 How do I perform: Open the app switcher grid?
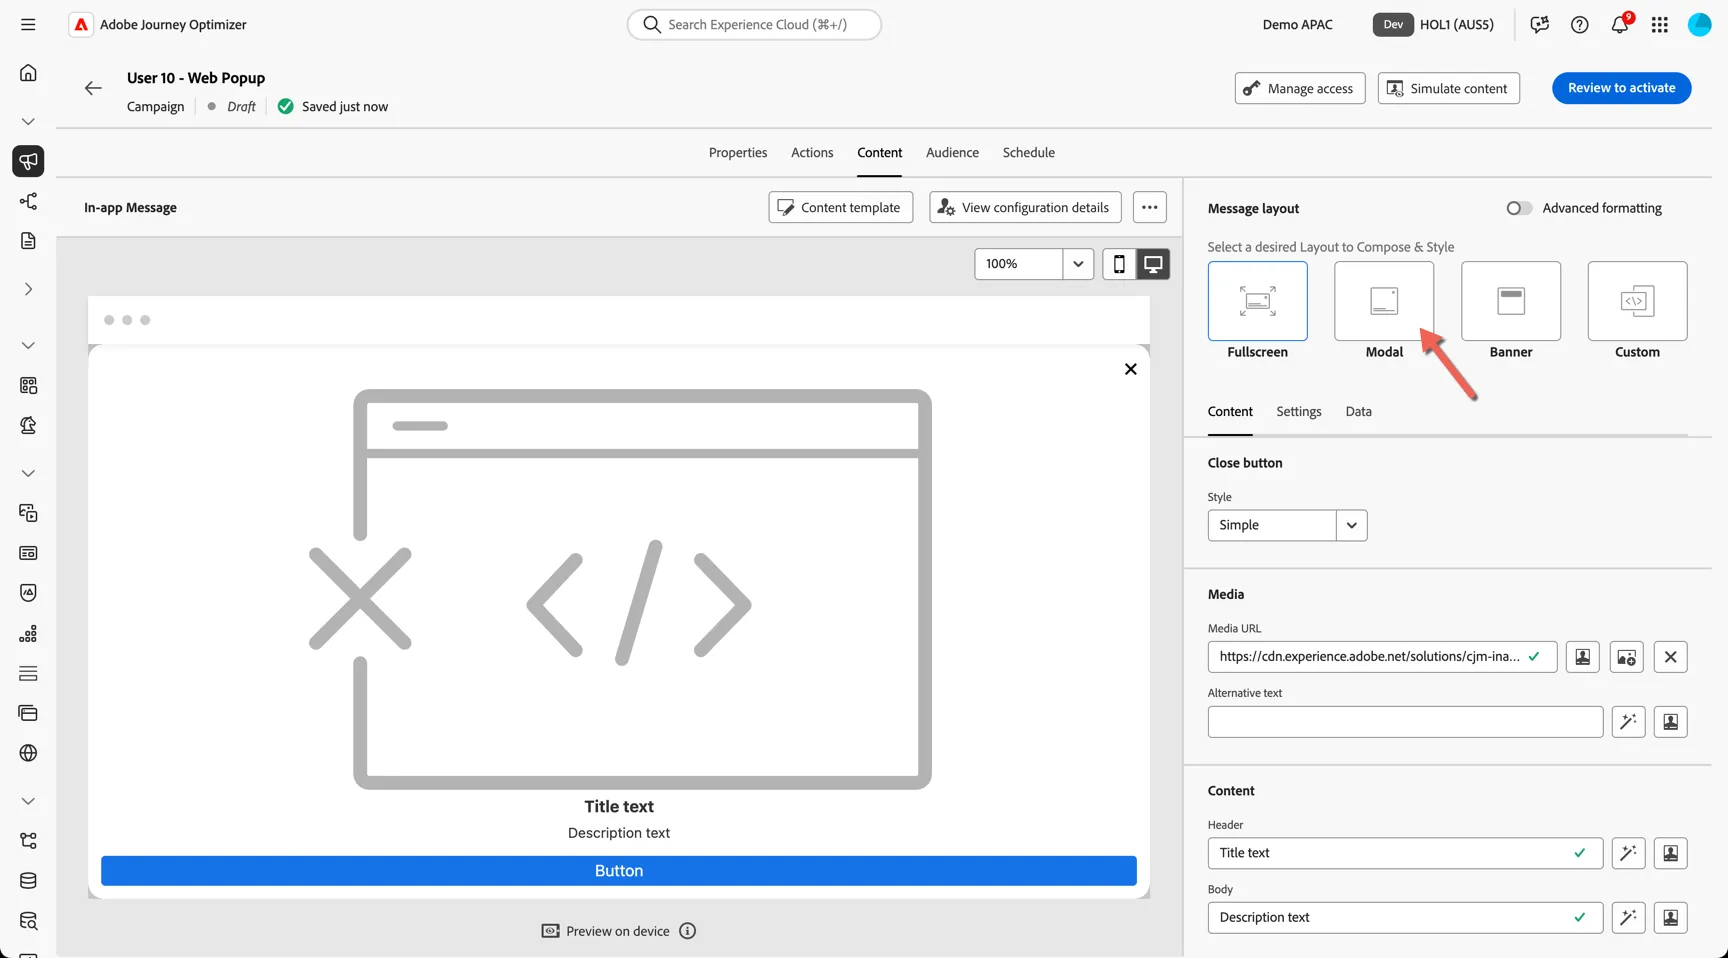point(1660,24)
